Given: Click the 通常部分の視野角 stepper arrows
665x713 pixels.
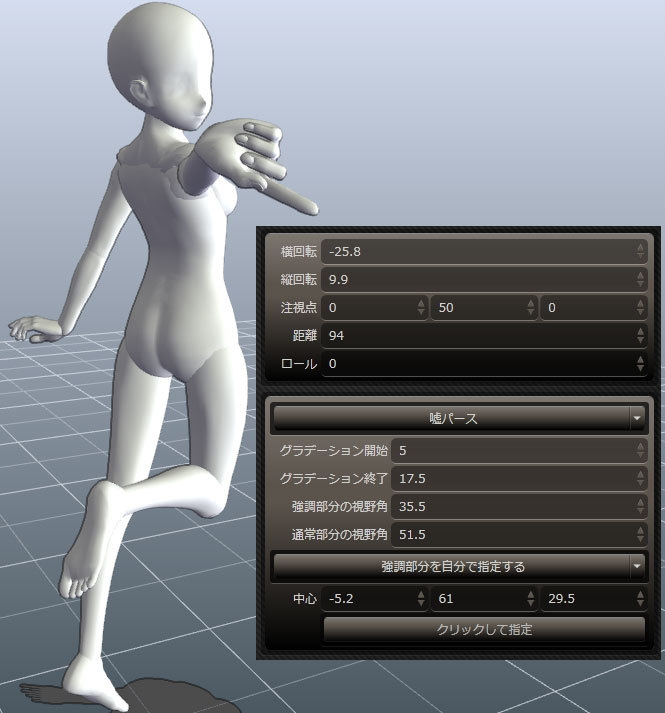Looking at the screenshot, I should click(641, 534).
